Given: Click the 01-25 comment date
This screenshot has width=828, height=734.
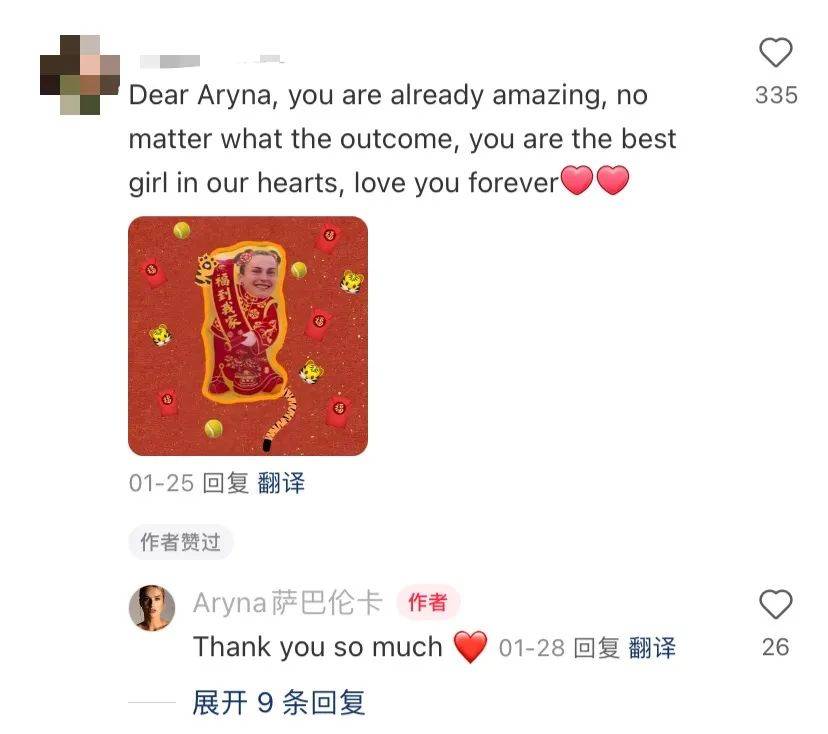Looking at the screenshot, I should pos(161,483).
